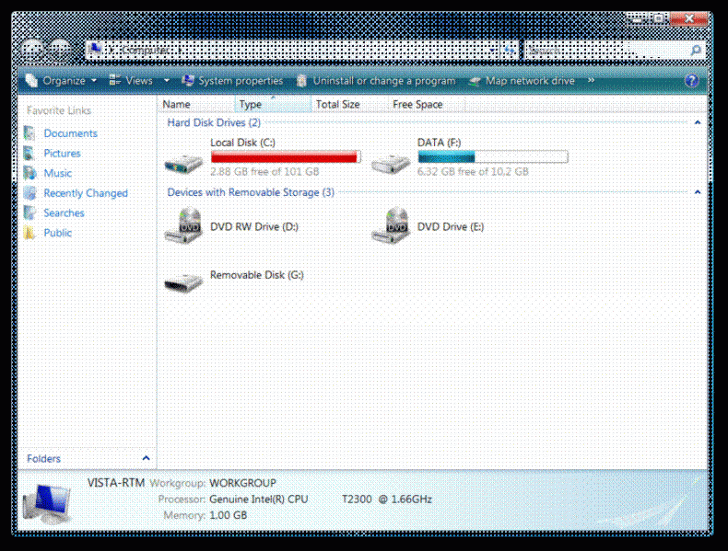Select the DVD RW Drive (D:) icon

click(184, 226)
